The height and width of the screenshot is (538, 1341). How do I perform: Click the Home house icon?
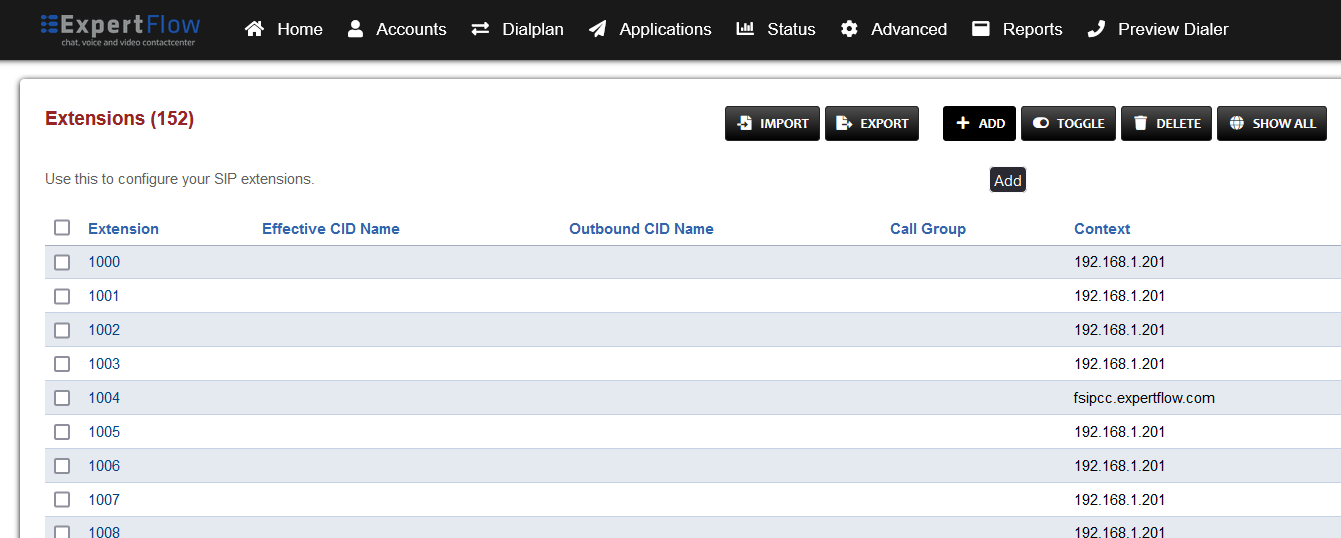tap(255, 29)
